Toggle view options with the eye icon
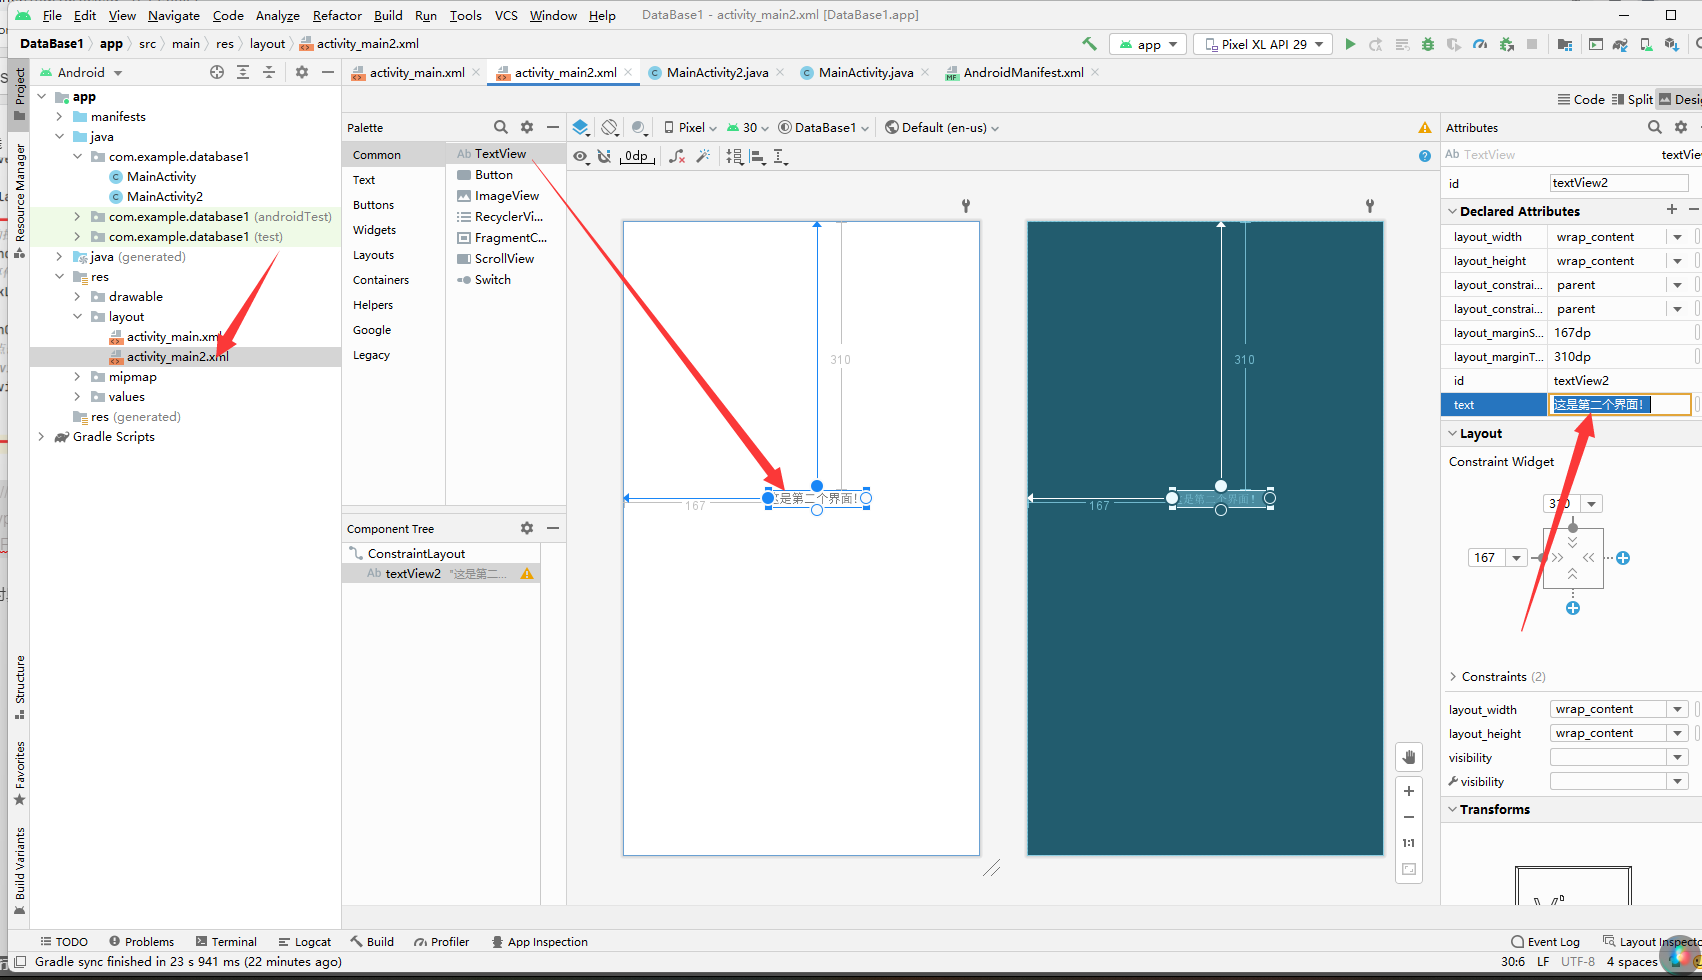 (x=581, y=156)
